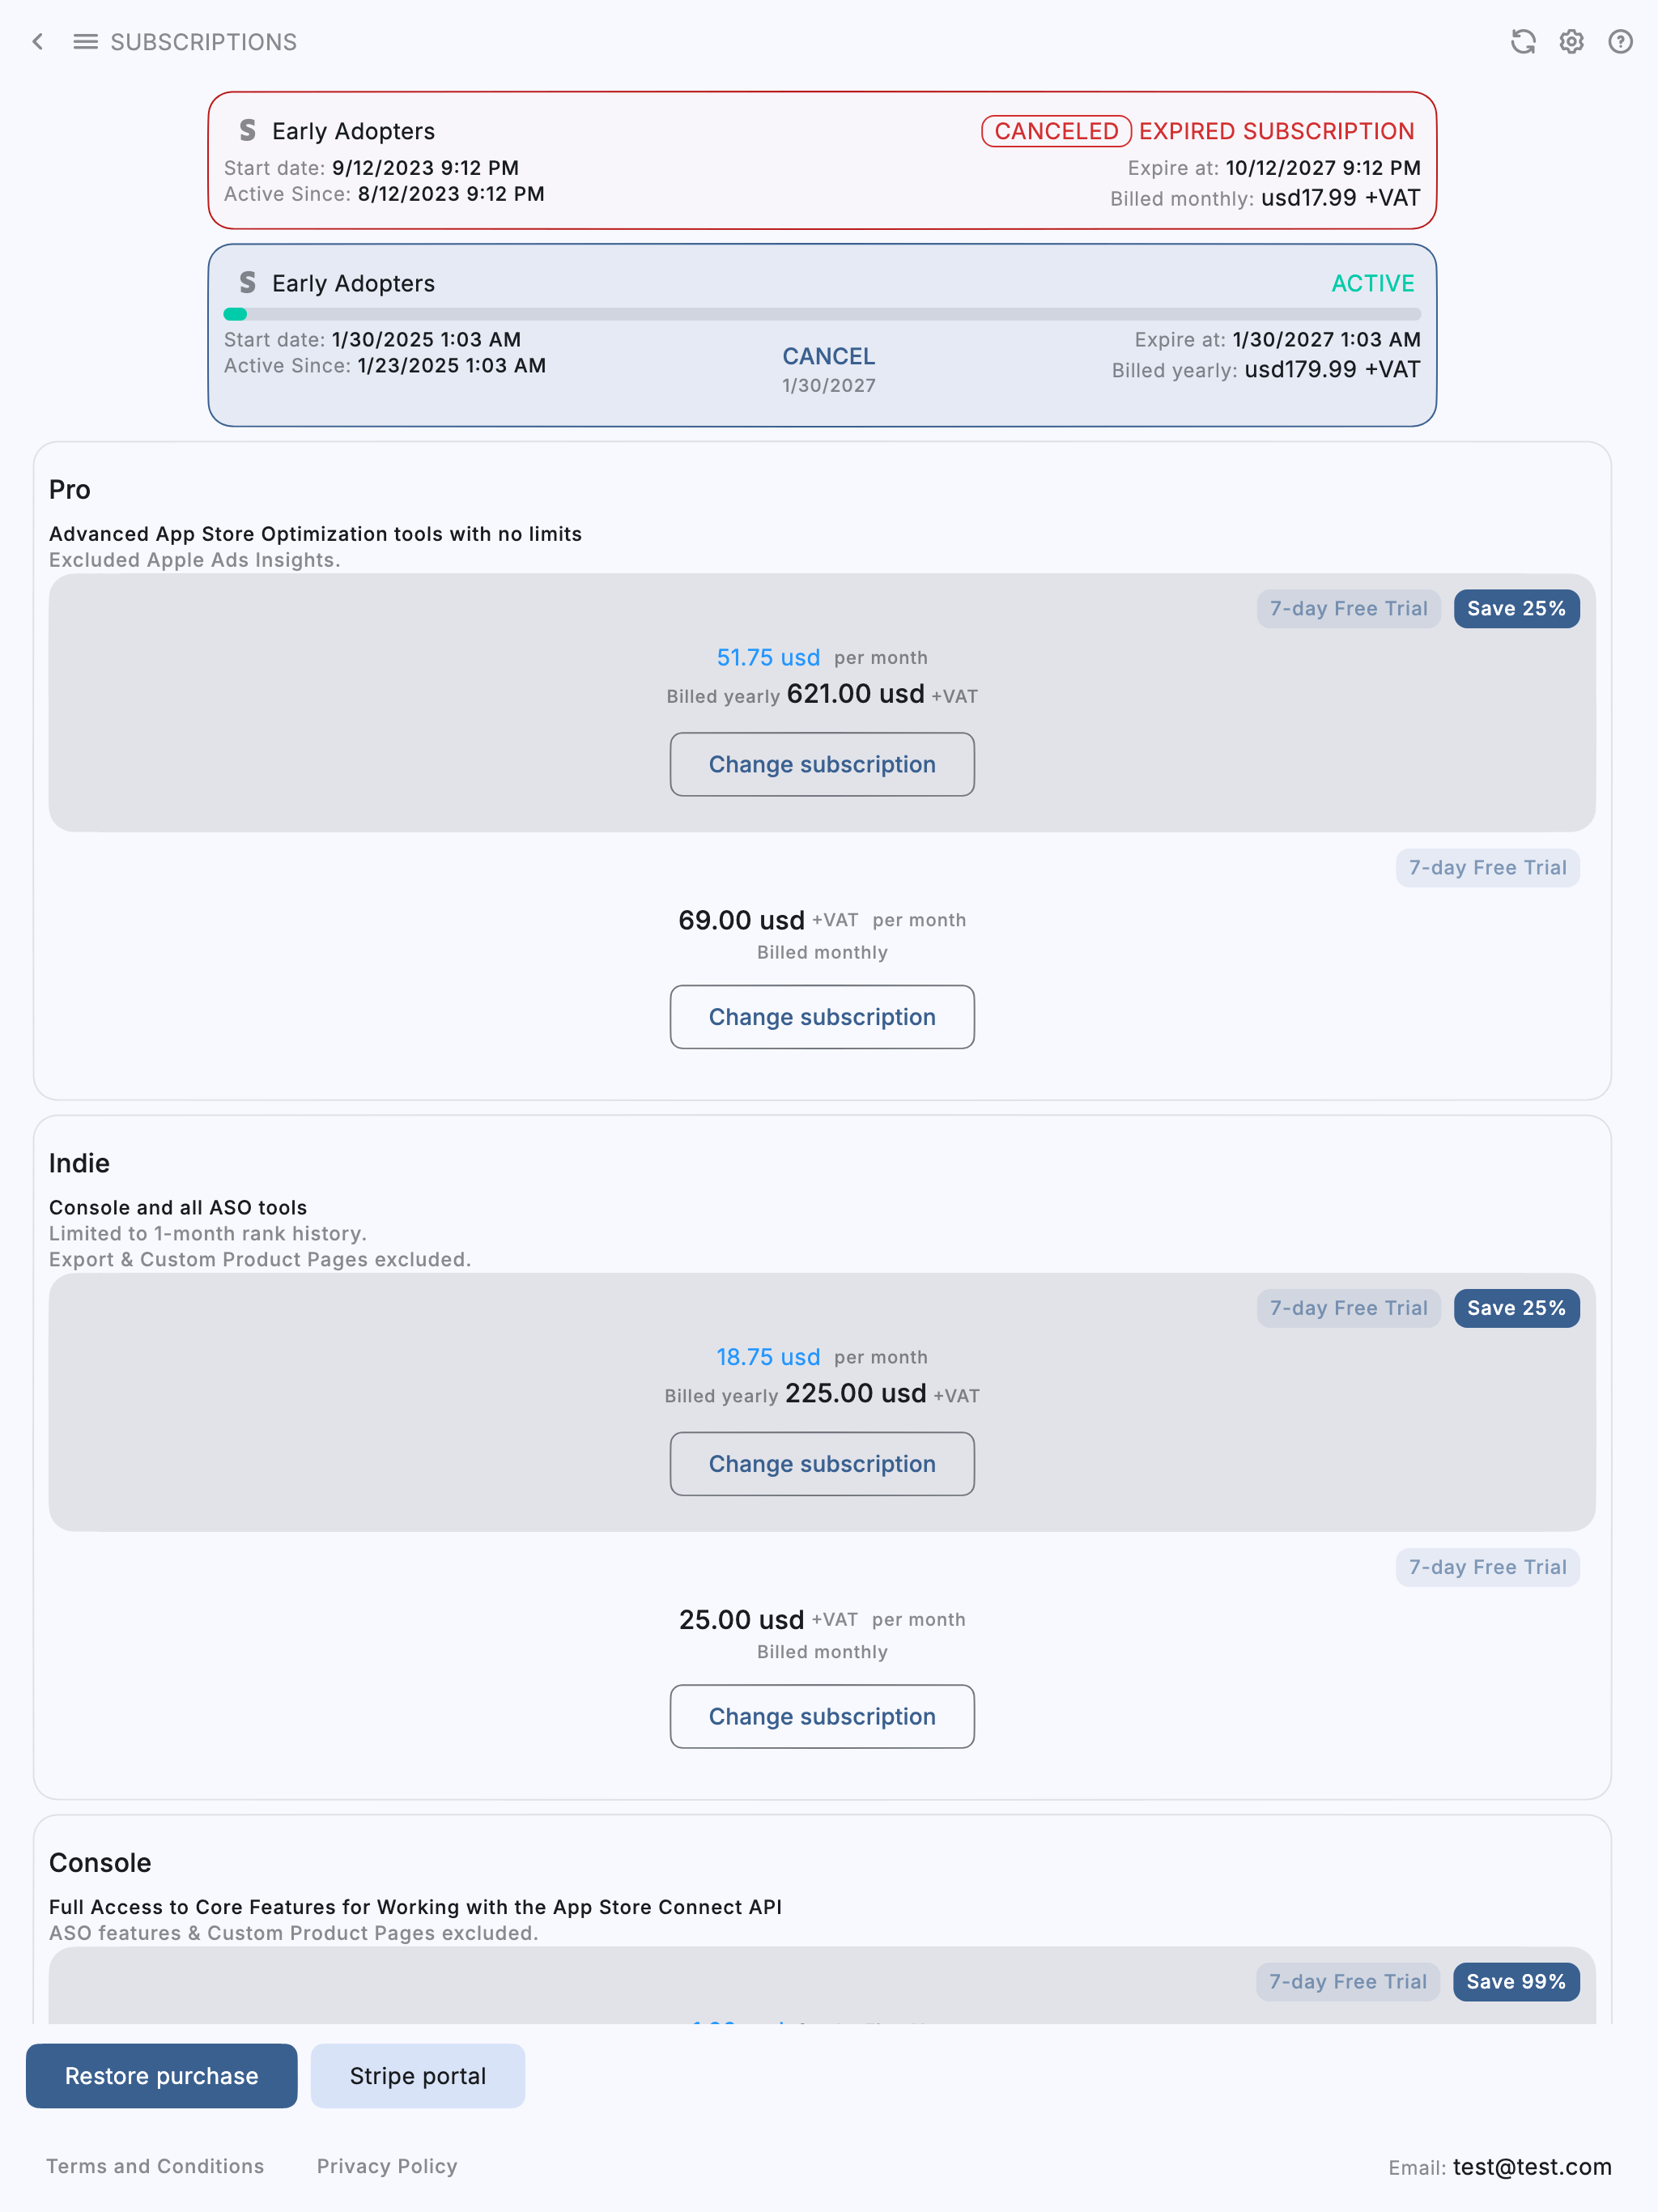Open the Terms and Conditions link
The width and height of the screenshot is (1658, 2212).
click(x=155, y=2166)
